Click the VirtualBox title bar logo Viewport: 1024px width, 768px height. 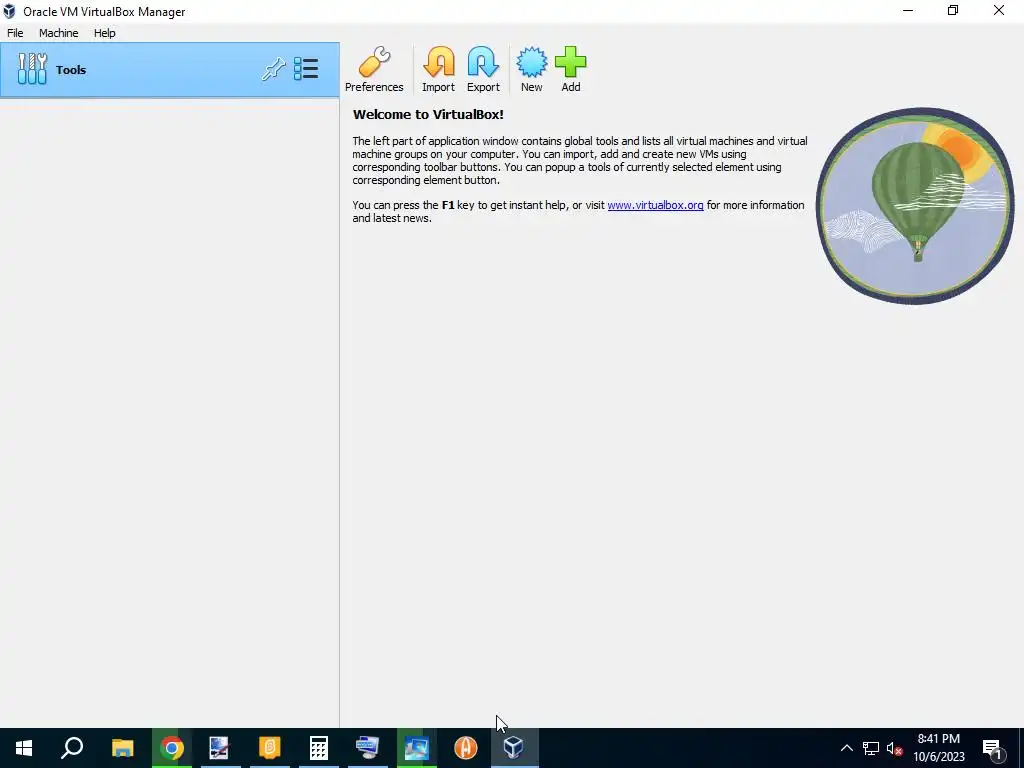point(9,11)
